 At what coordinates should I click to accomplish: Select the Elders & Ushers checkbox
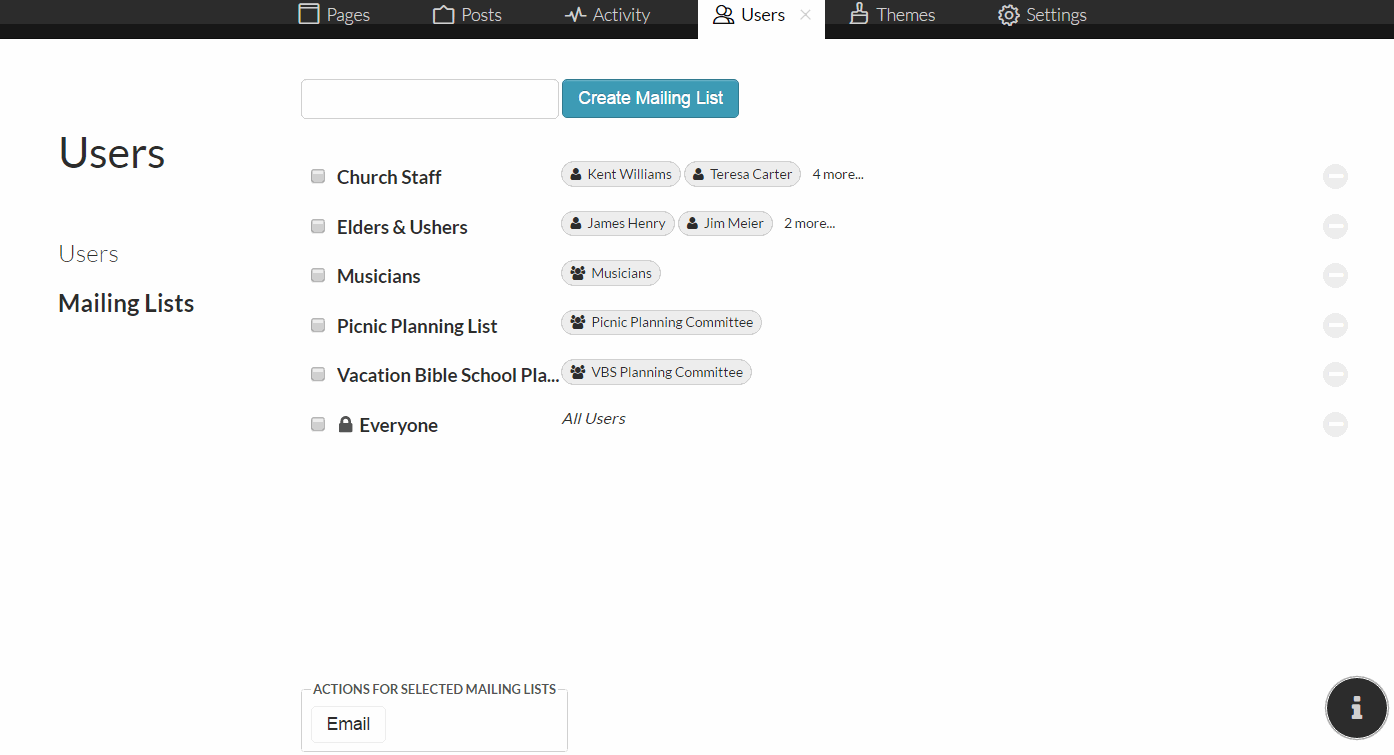pyautogui.click(x=317, y=225)
